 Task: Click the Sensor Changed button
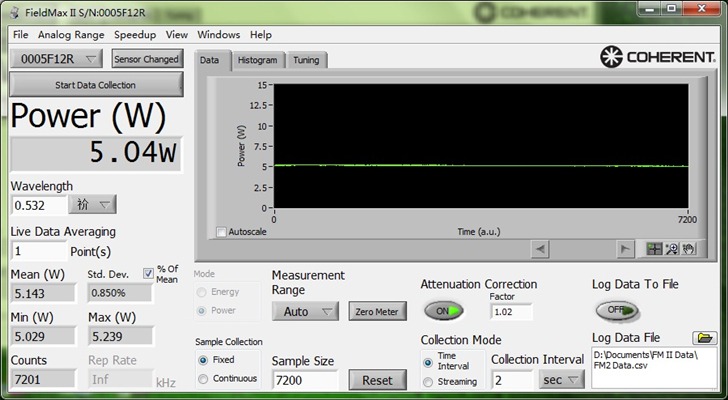point(147,59)
